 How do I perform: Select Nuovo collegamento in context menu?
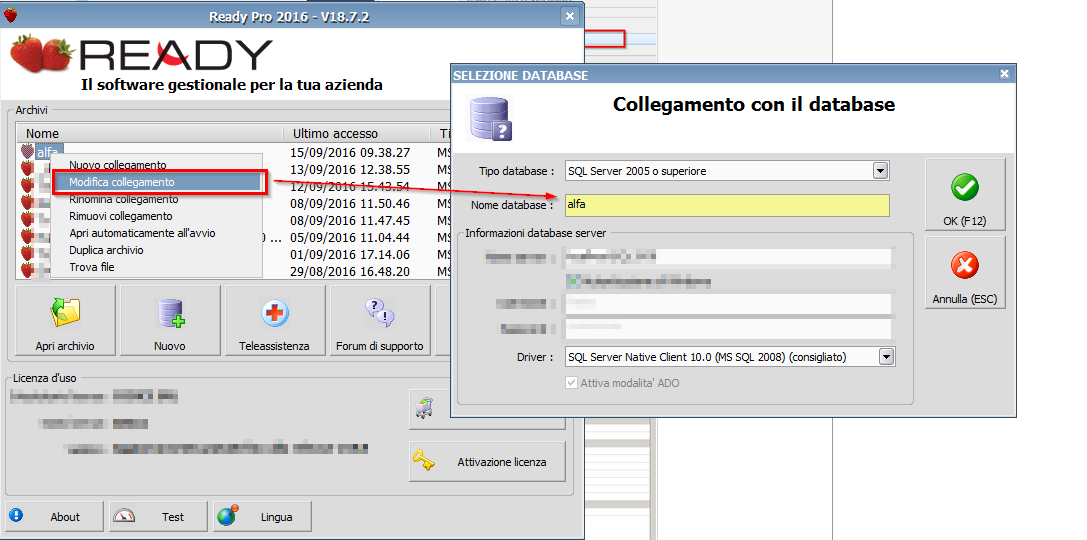point(118,165)
